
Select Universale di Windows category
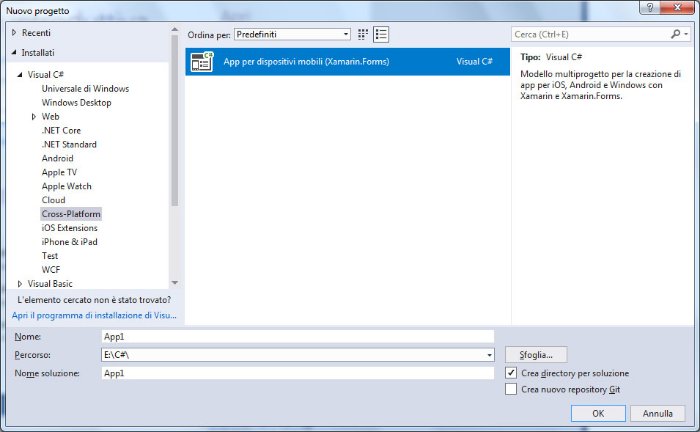pyautogui.click(x=85, y=88)
